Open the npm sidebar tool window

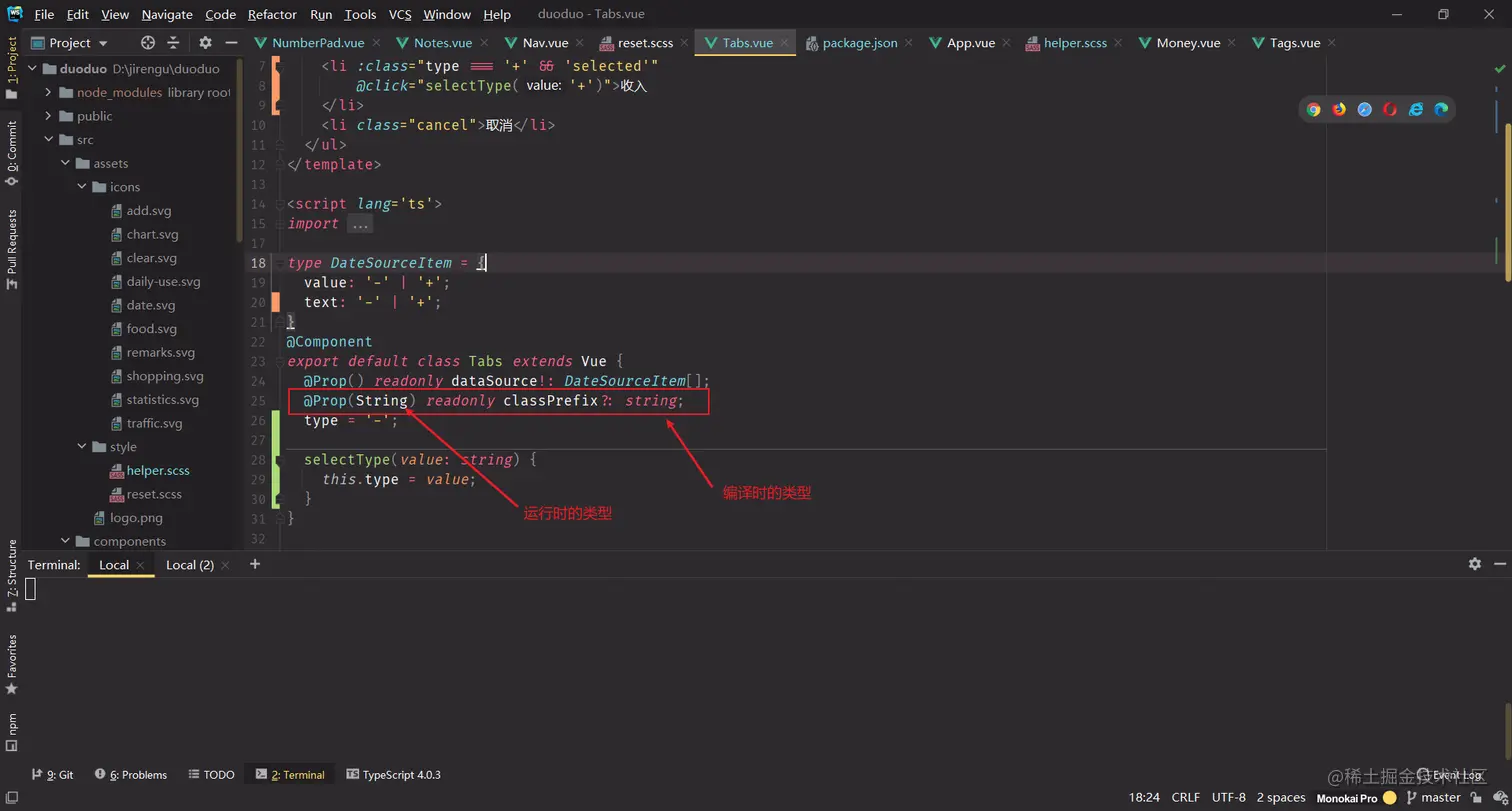12,732
